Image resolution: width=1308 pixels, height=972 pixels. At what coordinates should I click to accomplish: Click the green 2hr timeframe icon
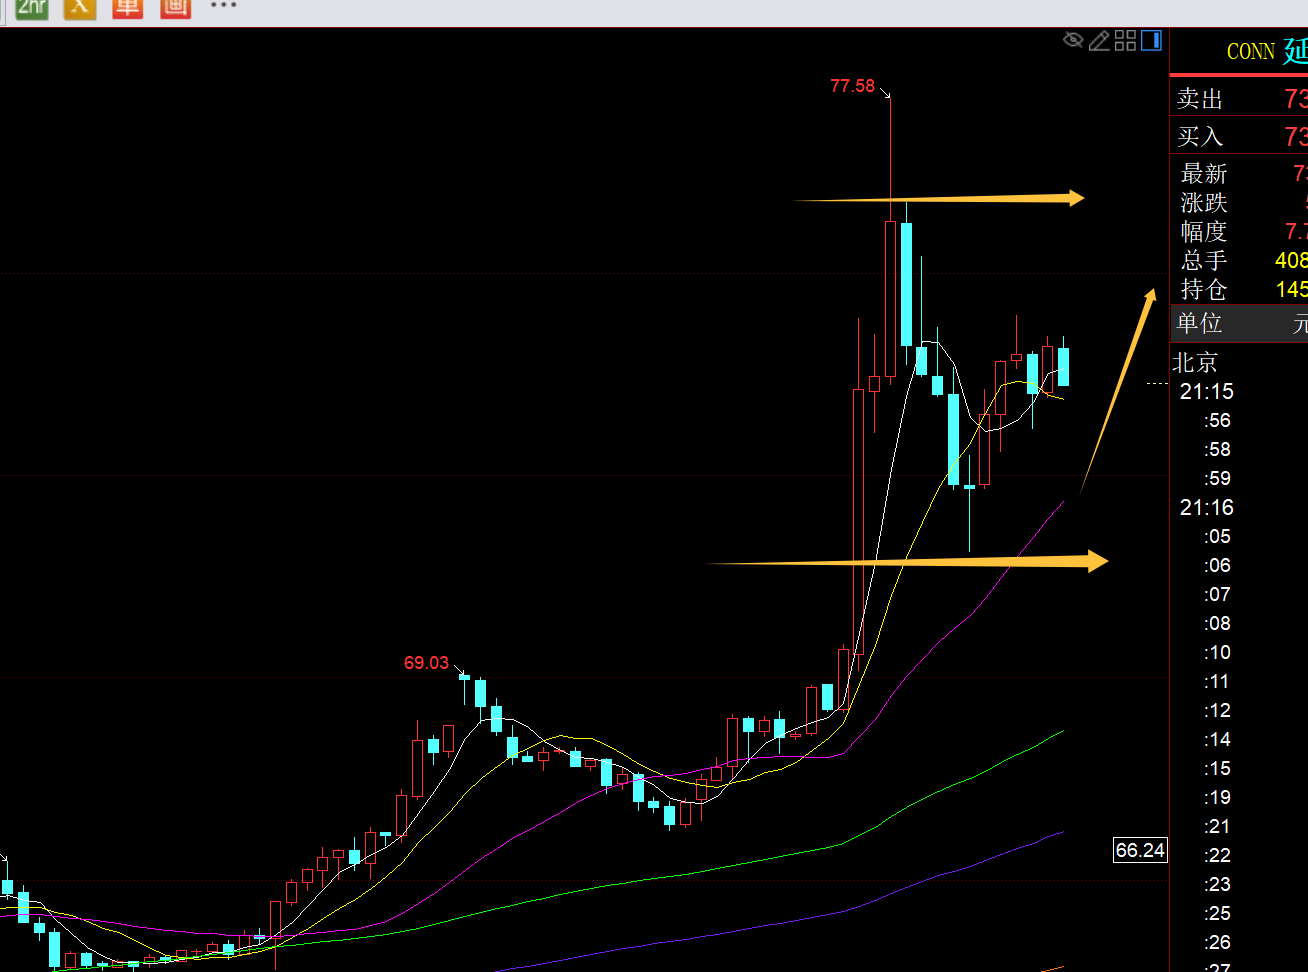(x=31, y=7)
